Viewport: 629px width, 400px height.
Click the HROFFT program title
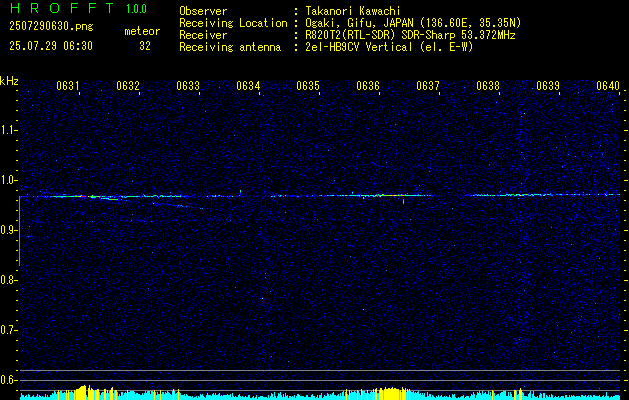[61, 8]
